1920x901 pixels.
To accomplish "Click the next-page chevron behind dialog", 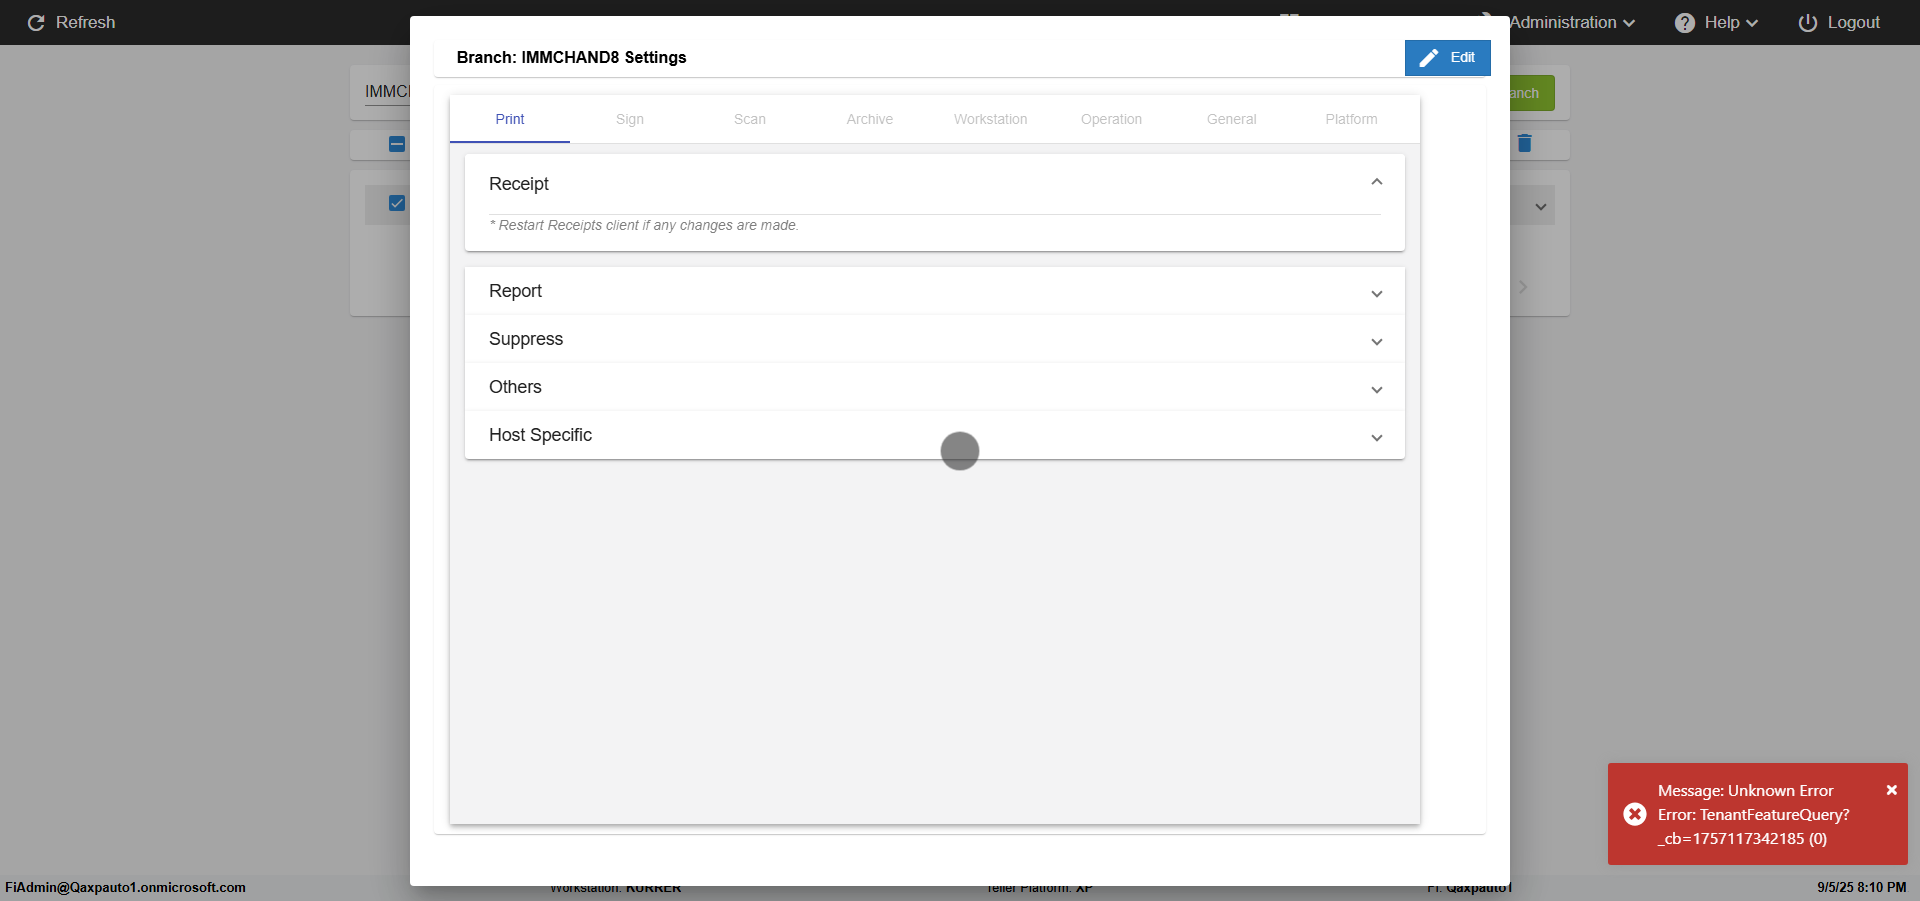I will point(1523,287).
